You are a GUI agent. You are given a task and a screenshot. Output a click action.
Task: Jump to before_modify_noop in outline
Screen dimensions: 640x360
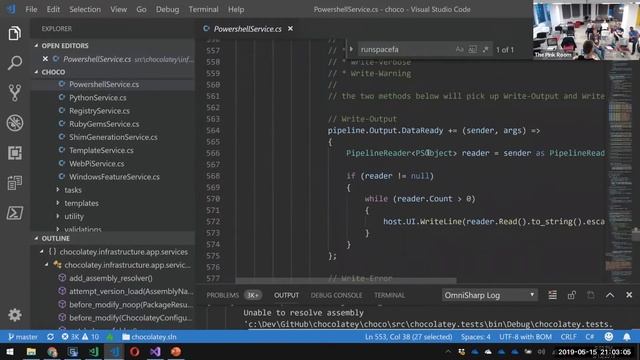click(131, 304)
